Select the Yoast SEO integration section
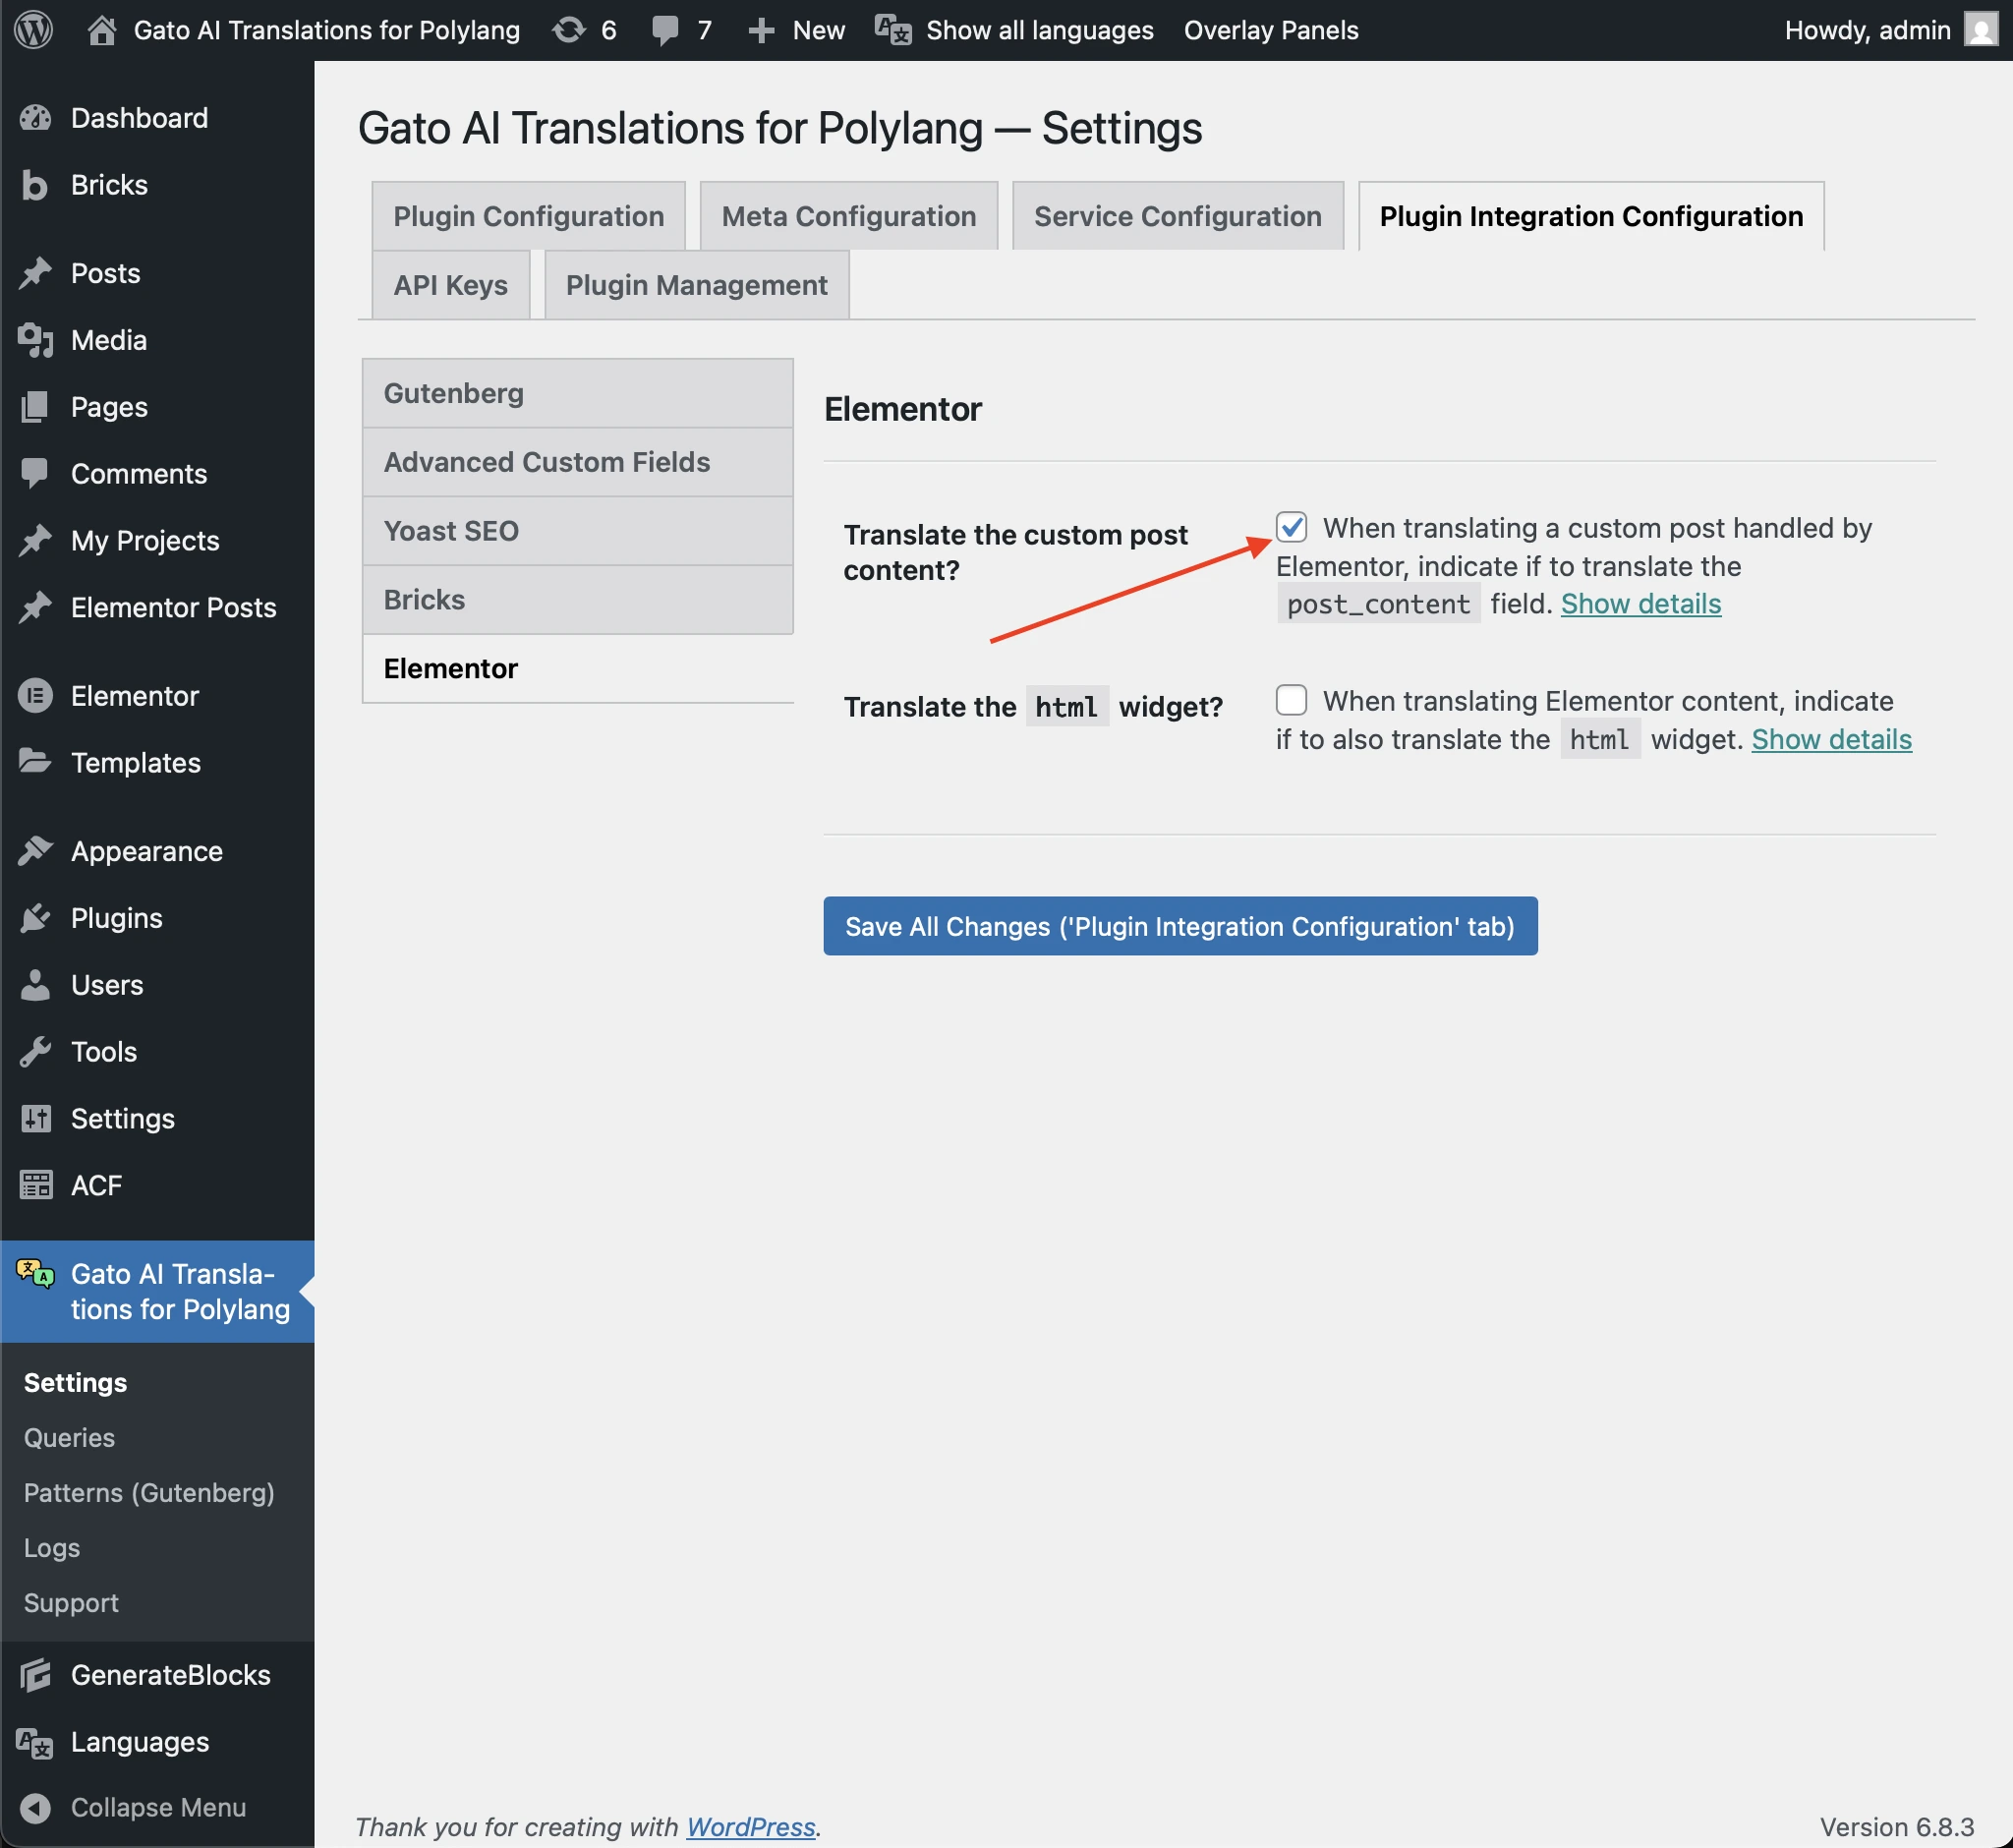 tap(451, 530)
